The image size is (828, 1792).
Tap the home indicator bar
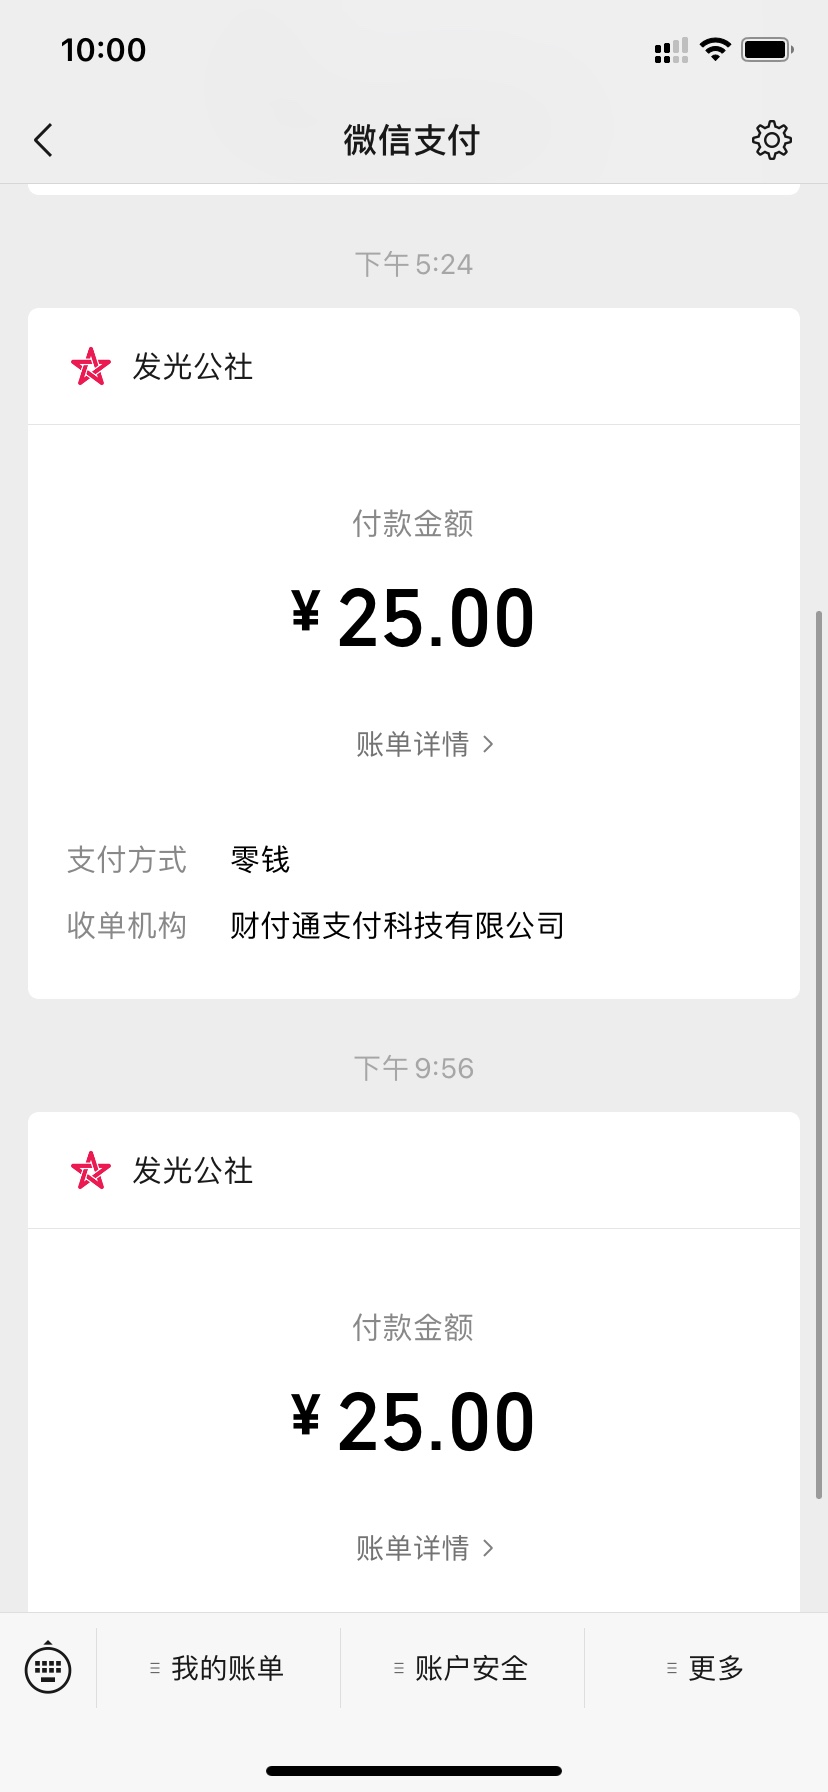point(414,1771)
